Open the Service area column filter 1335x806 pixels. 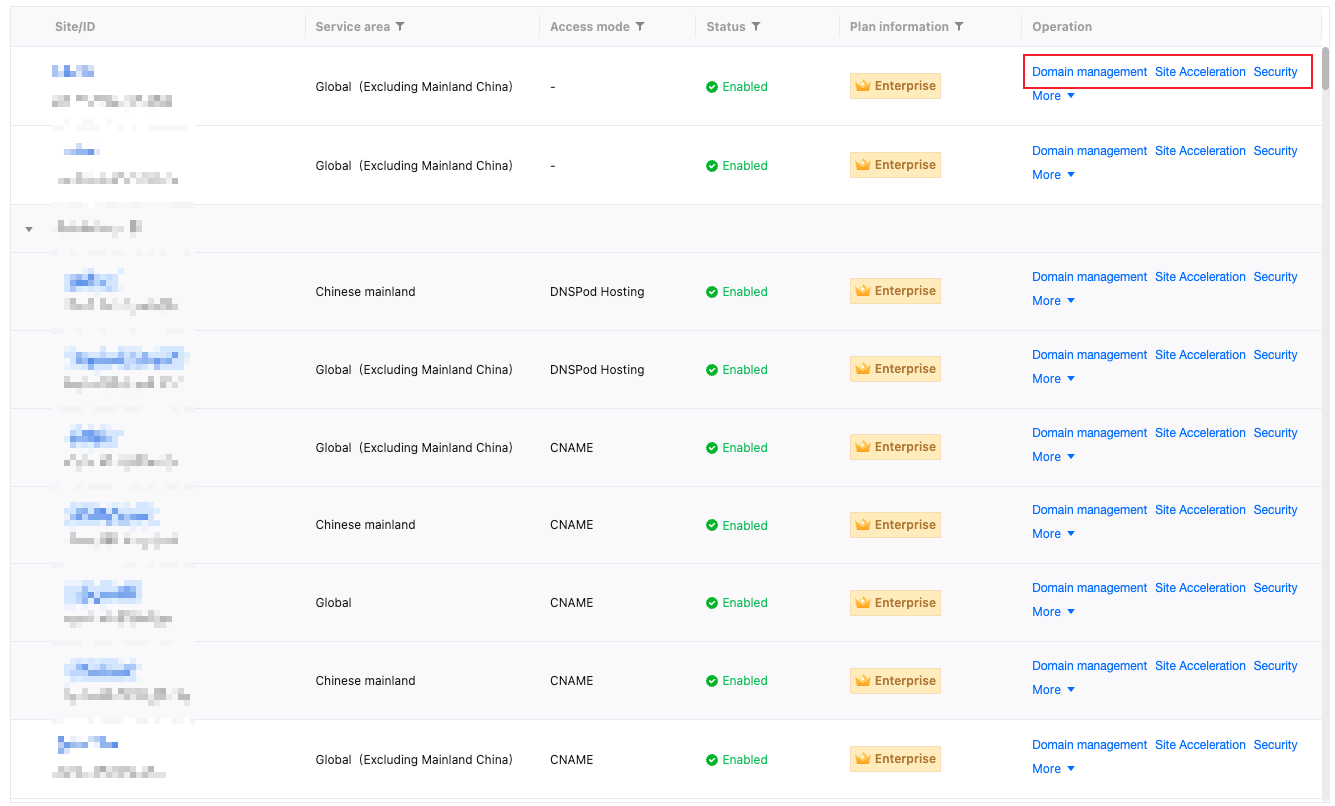(400, 27)
